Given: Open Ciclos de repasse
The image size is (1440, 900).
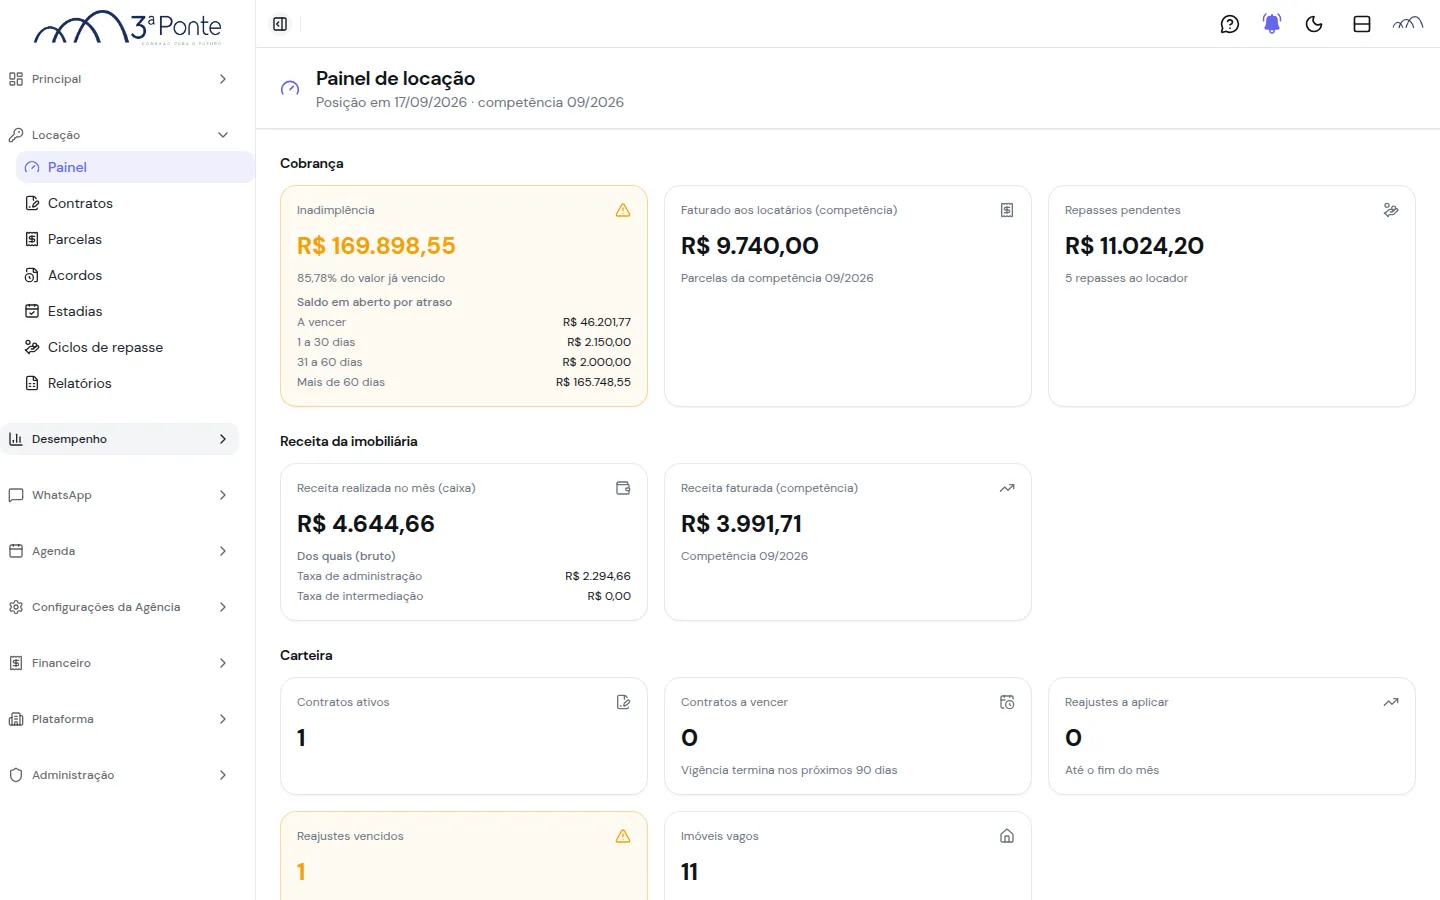Looking at the screenshot, I should 135,347.
